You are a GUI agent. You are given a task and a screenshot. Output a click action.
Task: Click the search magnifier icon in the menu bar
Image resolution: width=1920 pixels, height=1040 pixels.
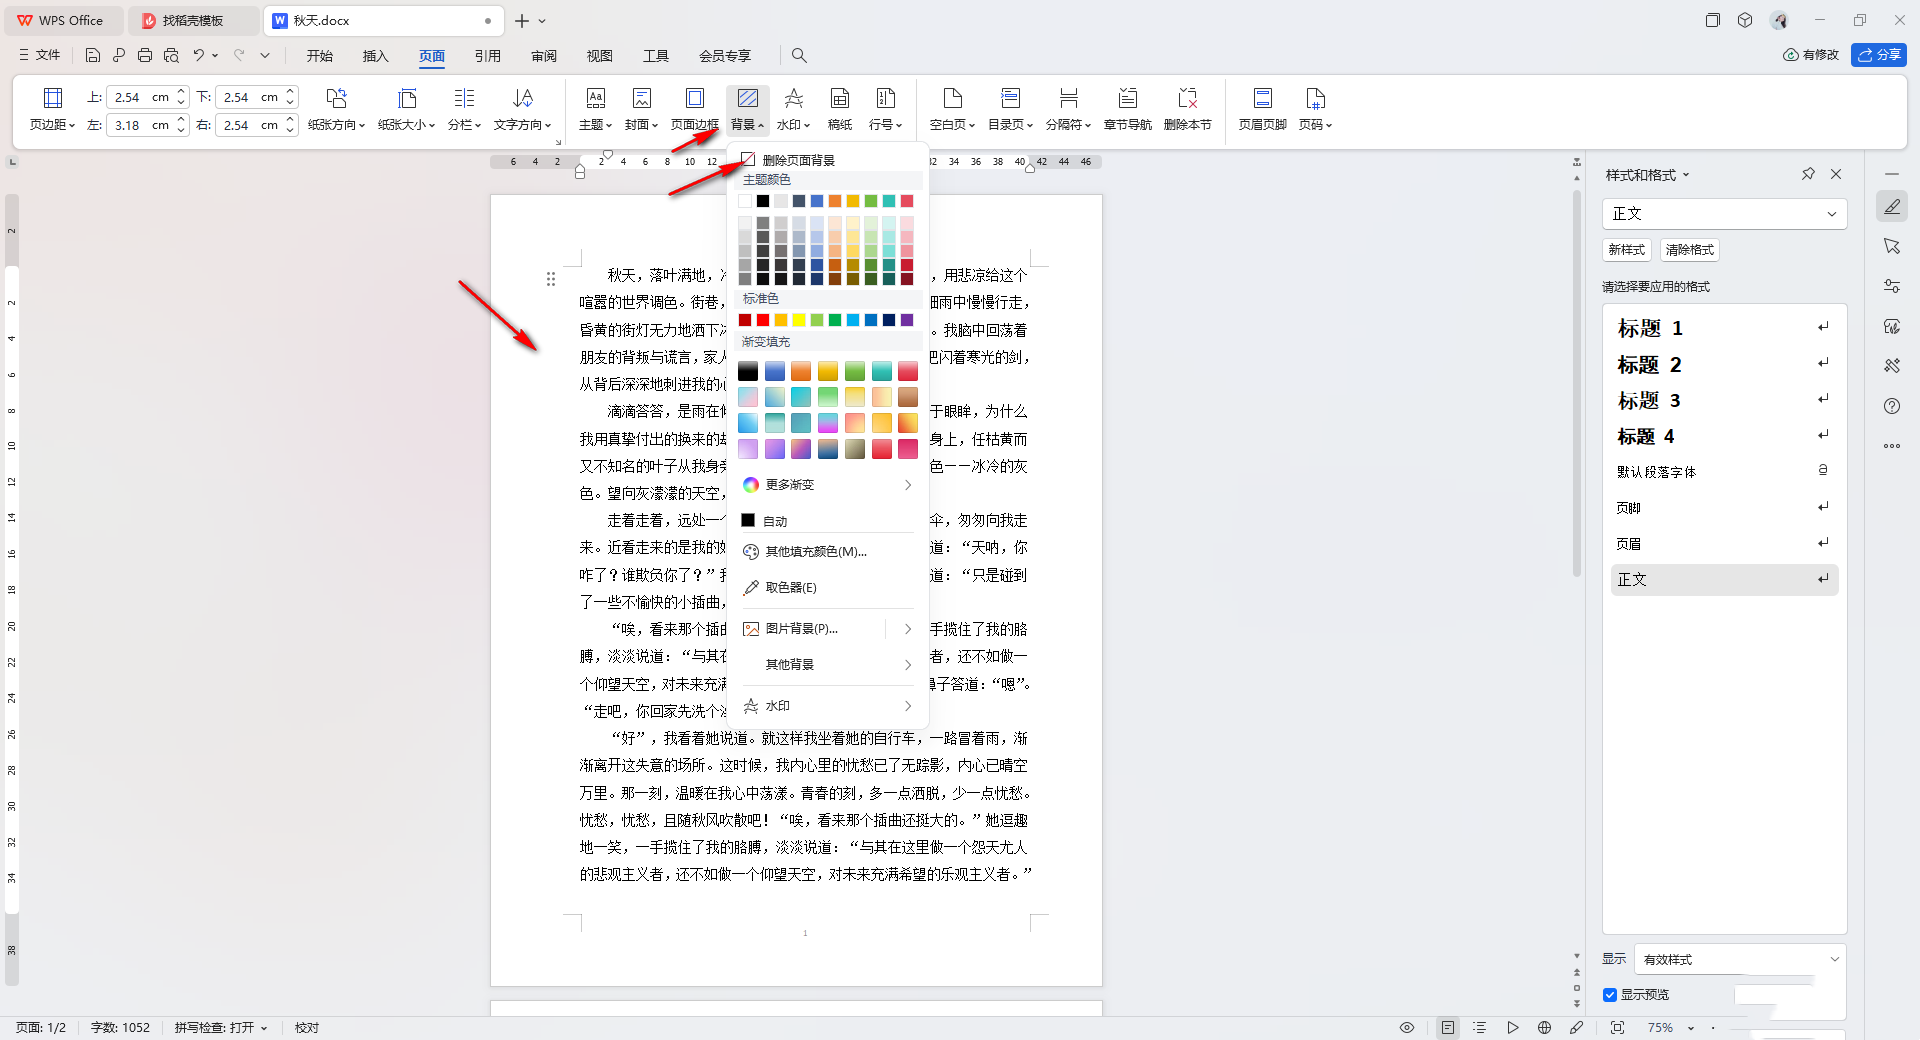pyautogui.click(x=799, y=55)
